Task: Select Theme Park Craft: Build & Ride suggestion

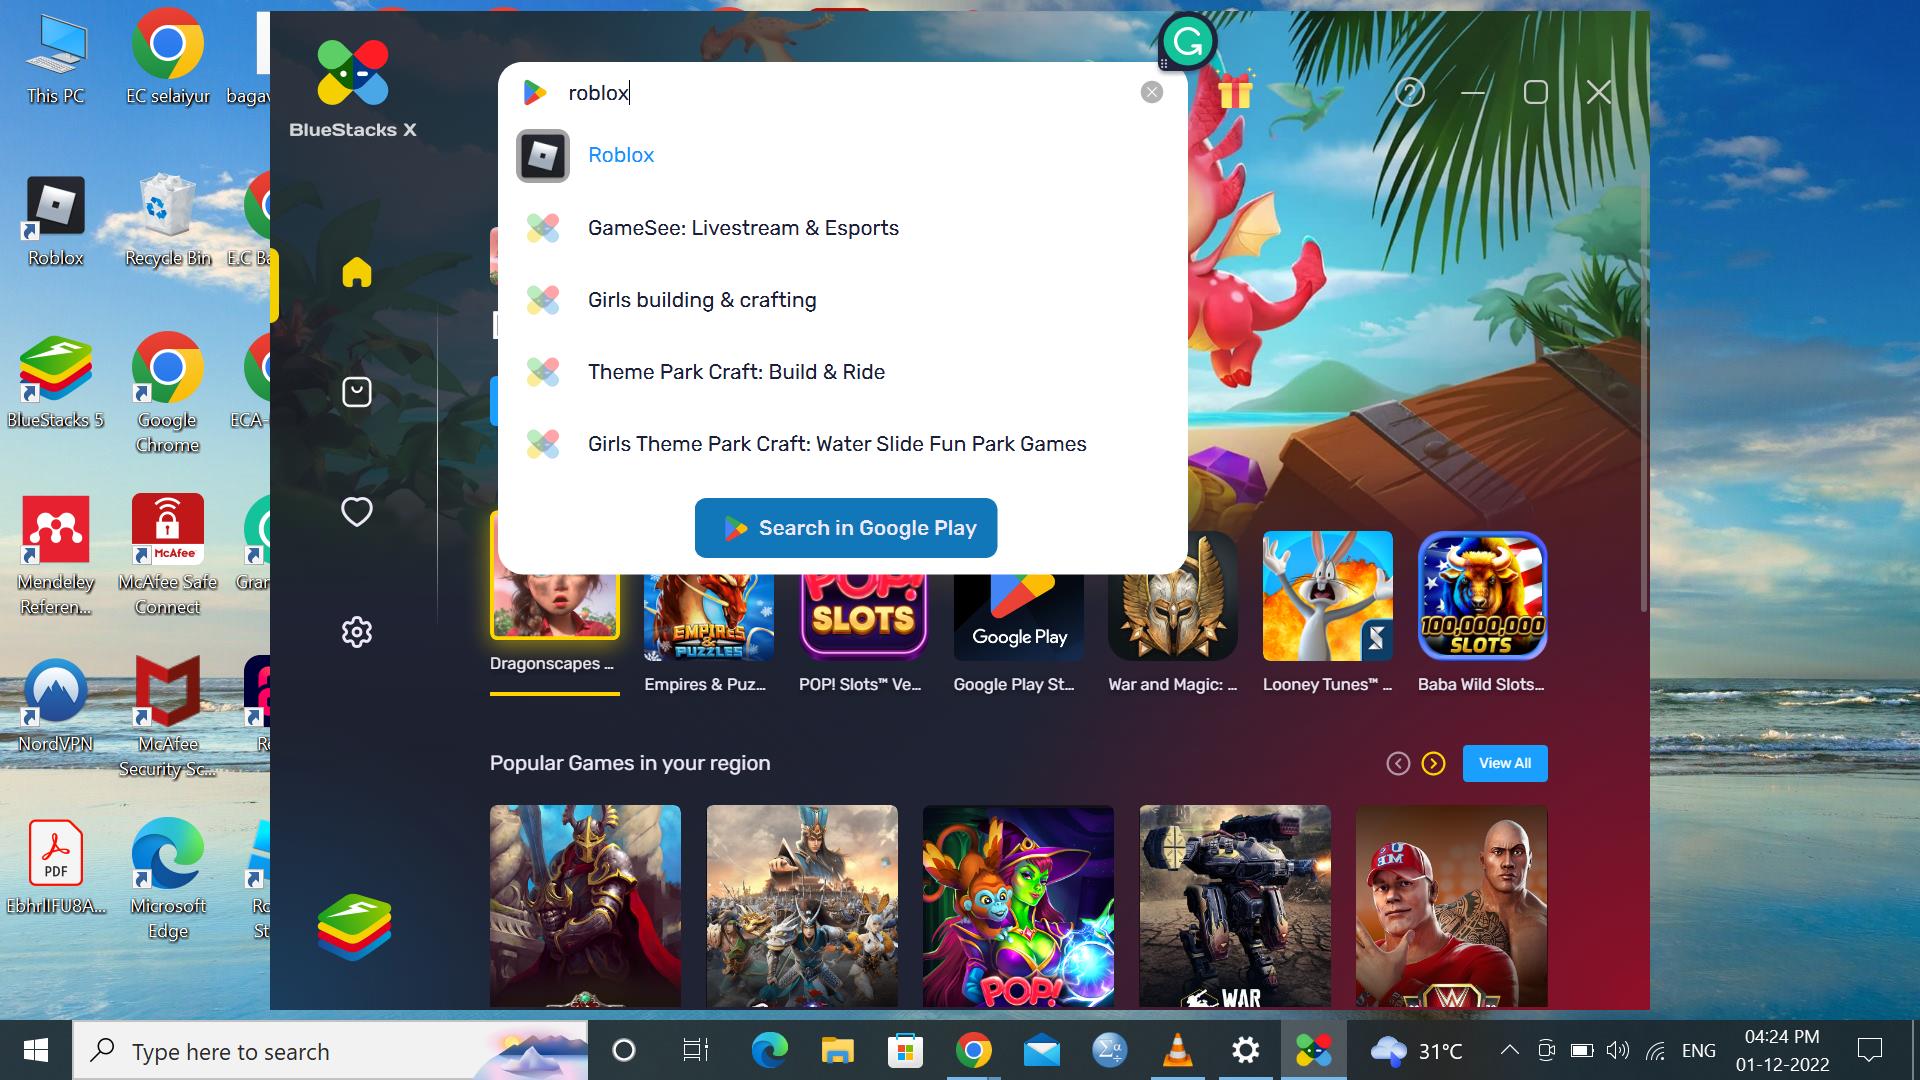Action: coord(842,372)
